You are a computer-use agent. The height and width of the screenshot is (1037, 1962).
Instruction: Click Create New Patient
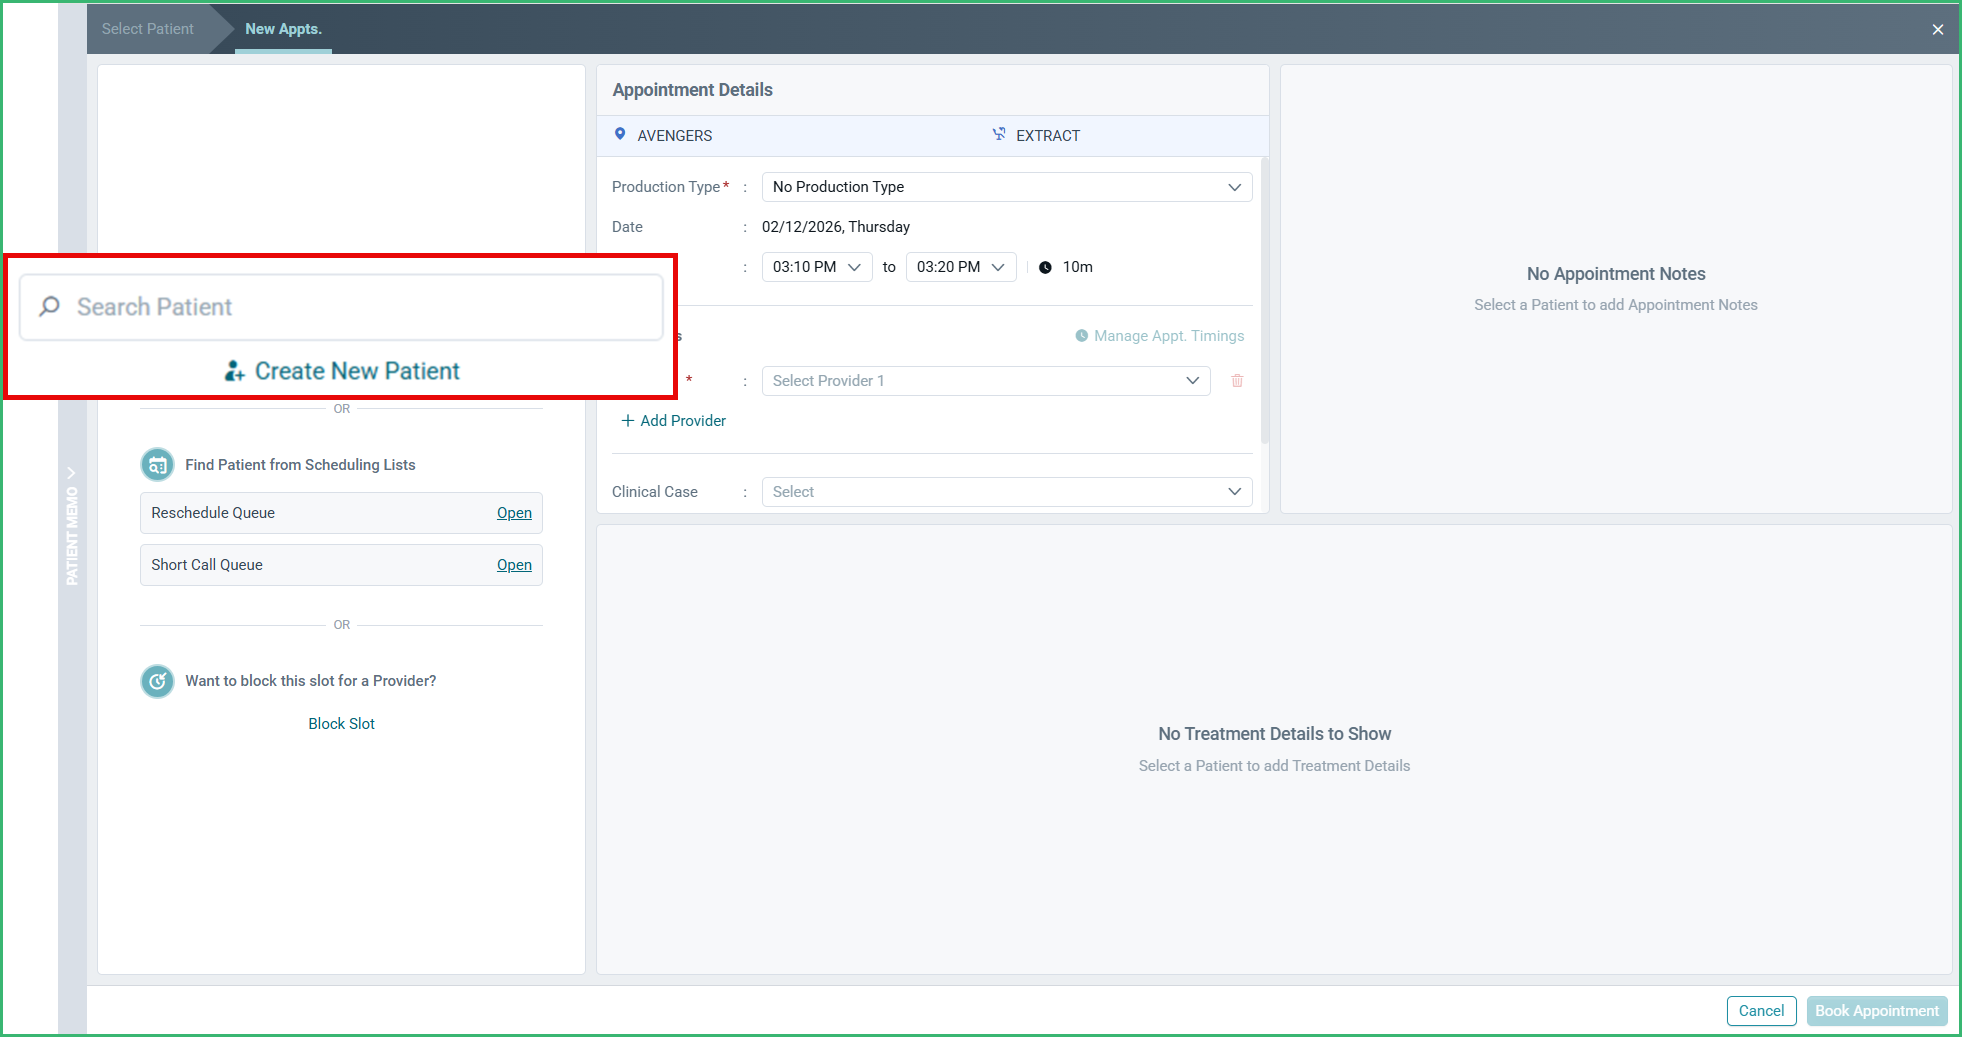pyautogui.click(x=342, y=371)
